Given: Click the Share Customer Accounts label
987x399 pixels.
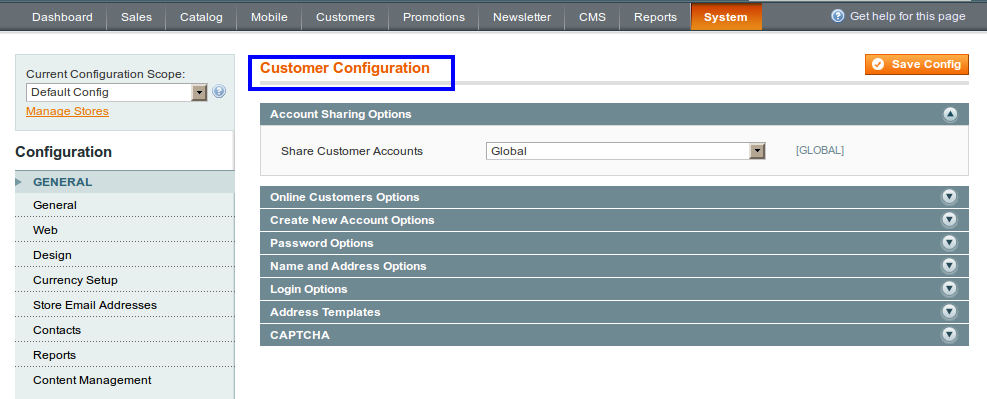Looking at the screenshot, I should 352,151.
